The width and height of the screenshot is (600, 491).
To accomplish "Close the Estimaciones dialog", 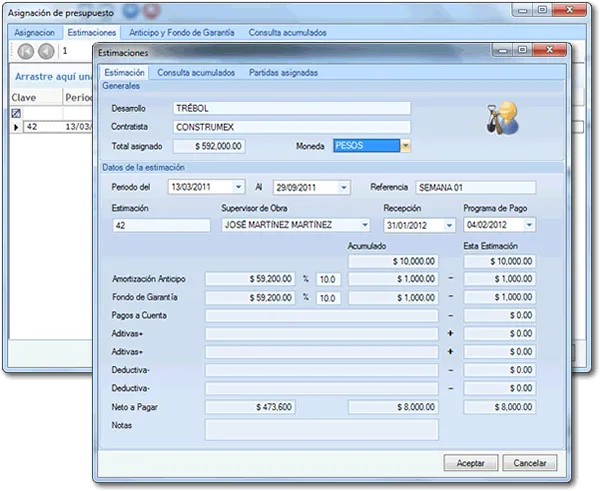I will click(x=549, y=50).
